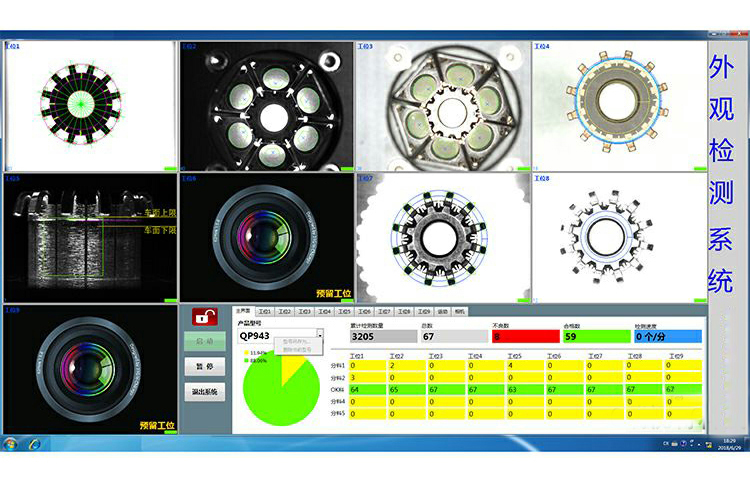Viewport: 750px width, 485px height.
Task: Launch Internet Explorer from the taskbar
Action: point(33,443)
